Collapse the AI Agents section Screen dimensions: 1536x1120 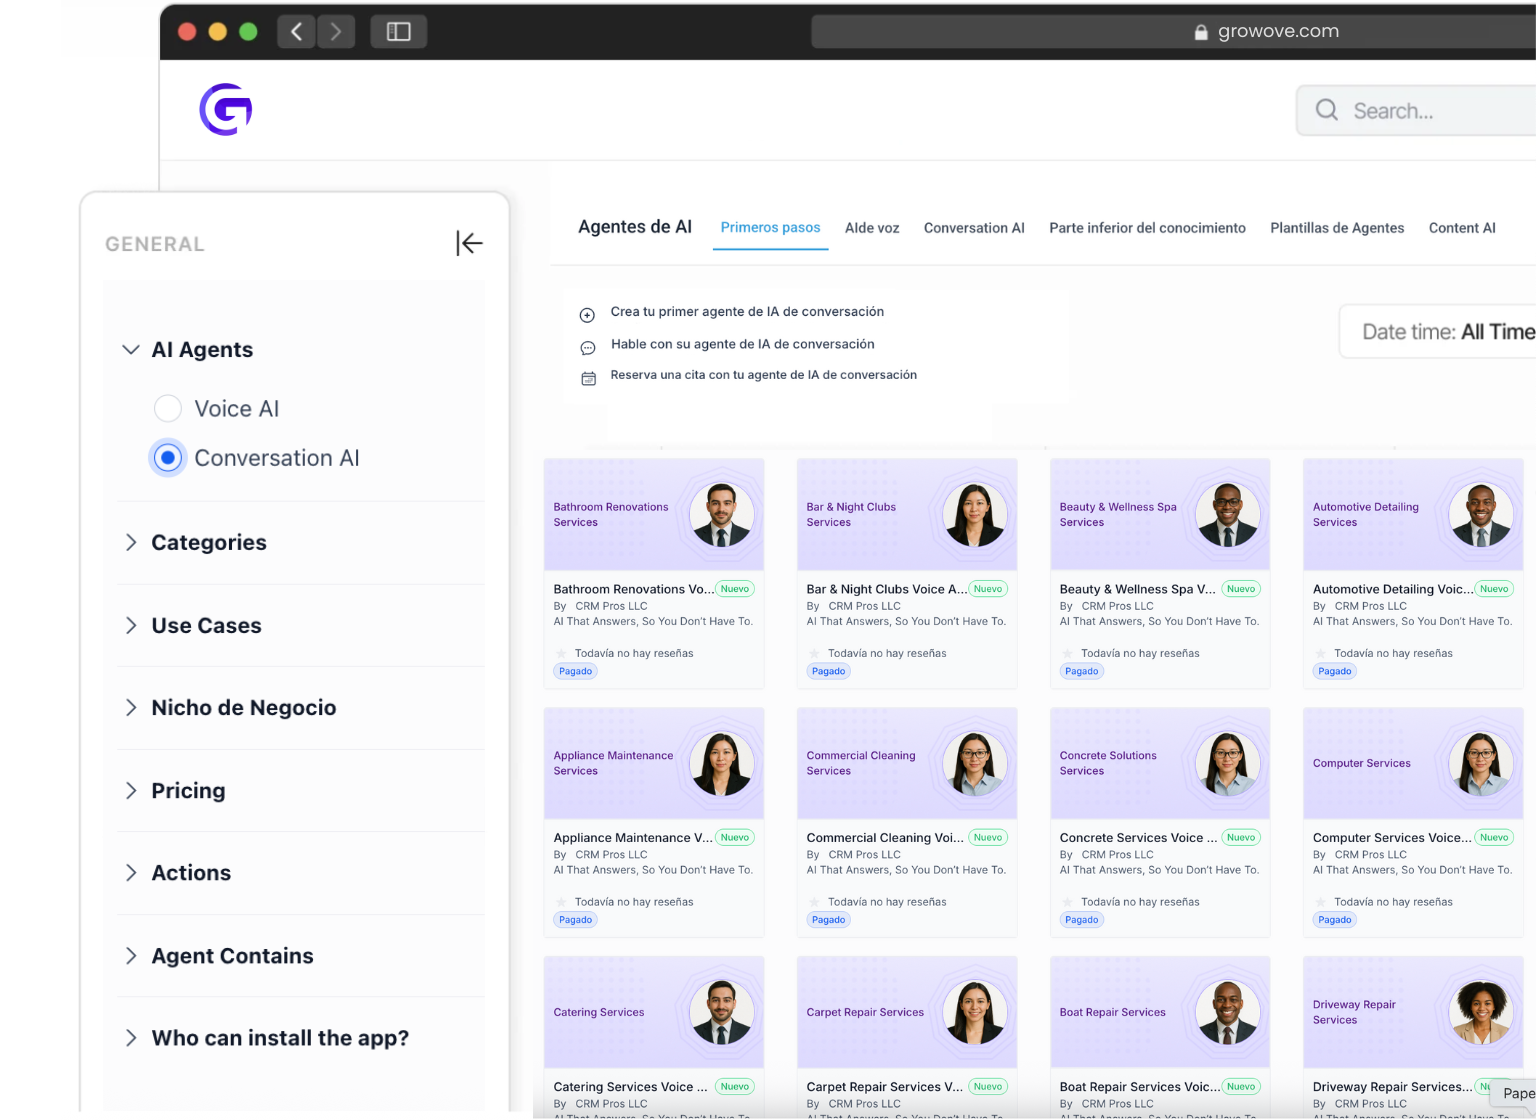coord(131,350)
